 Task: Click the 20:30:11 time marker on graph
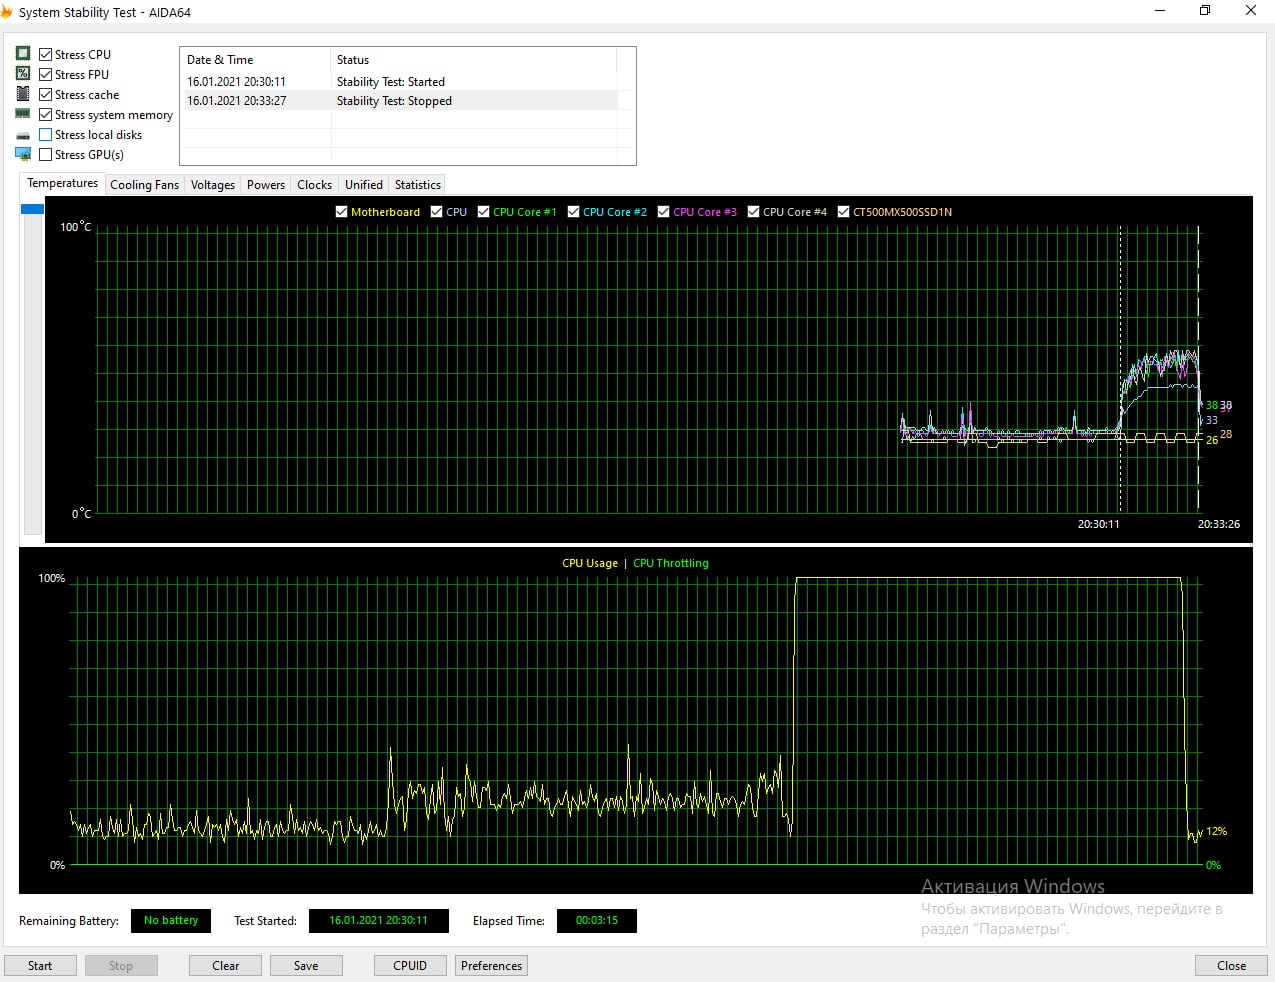point(1098,524)
